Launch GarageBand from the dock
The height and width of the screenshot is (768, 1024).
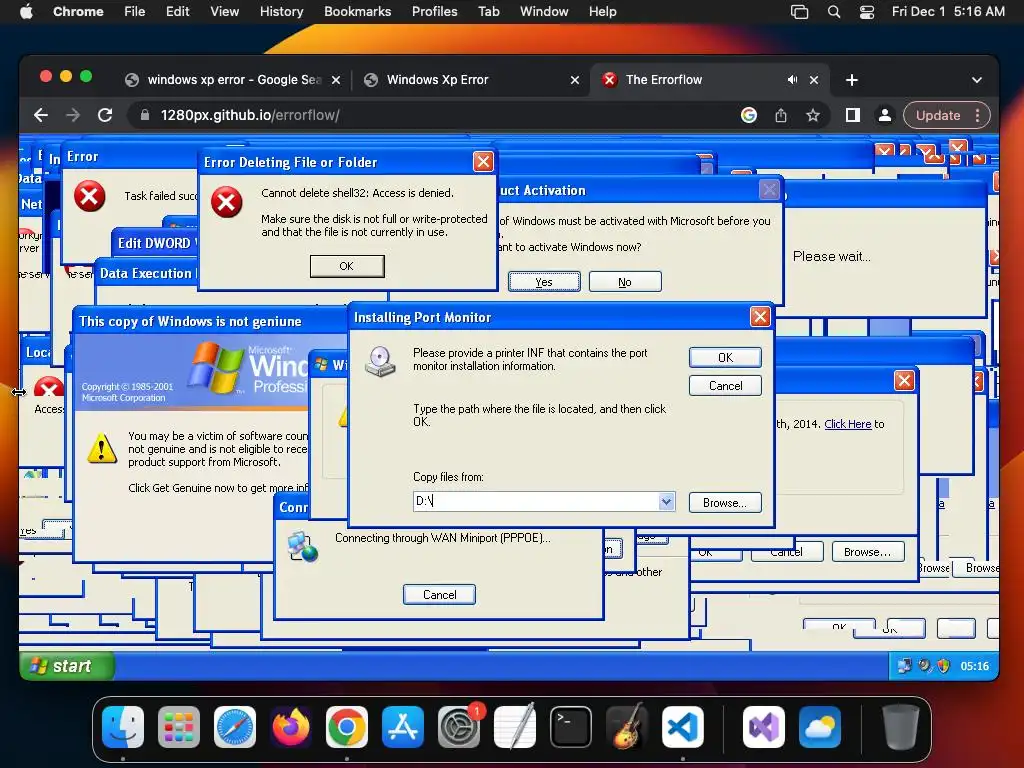tap(627, 727)
